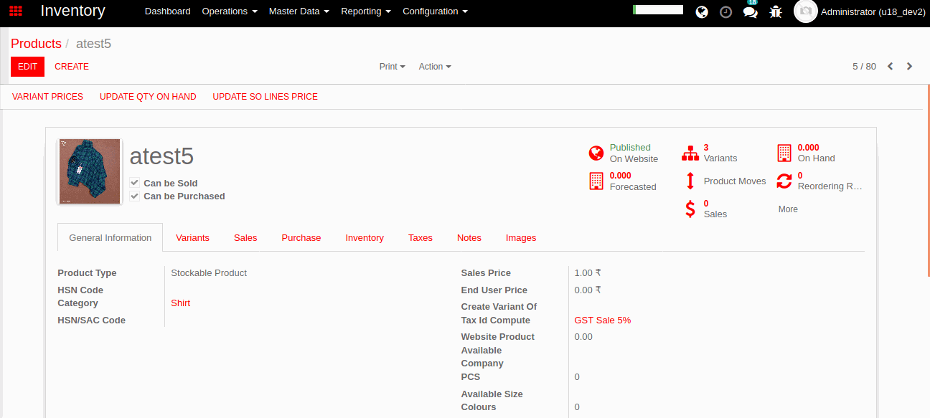Click the red EDIT button

(x=27, y=67)
